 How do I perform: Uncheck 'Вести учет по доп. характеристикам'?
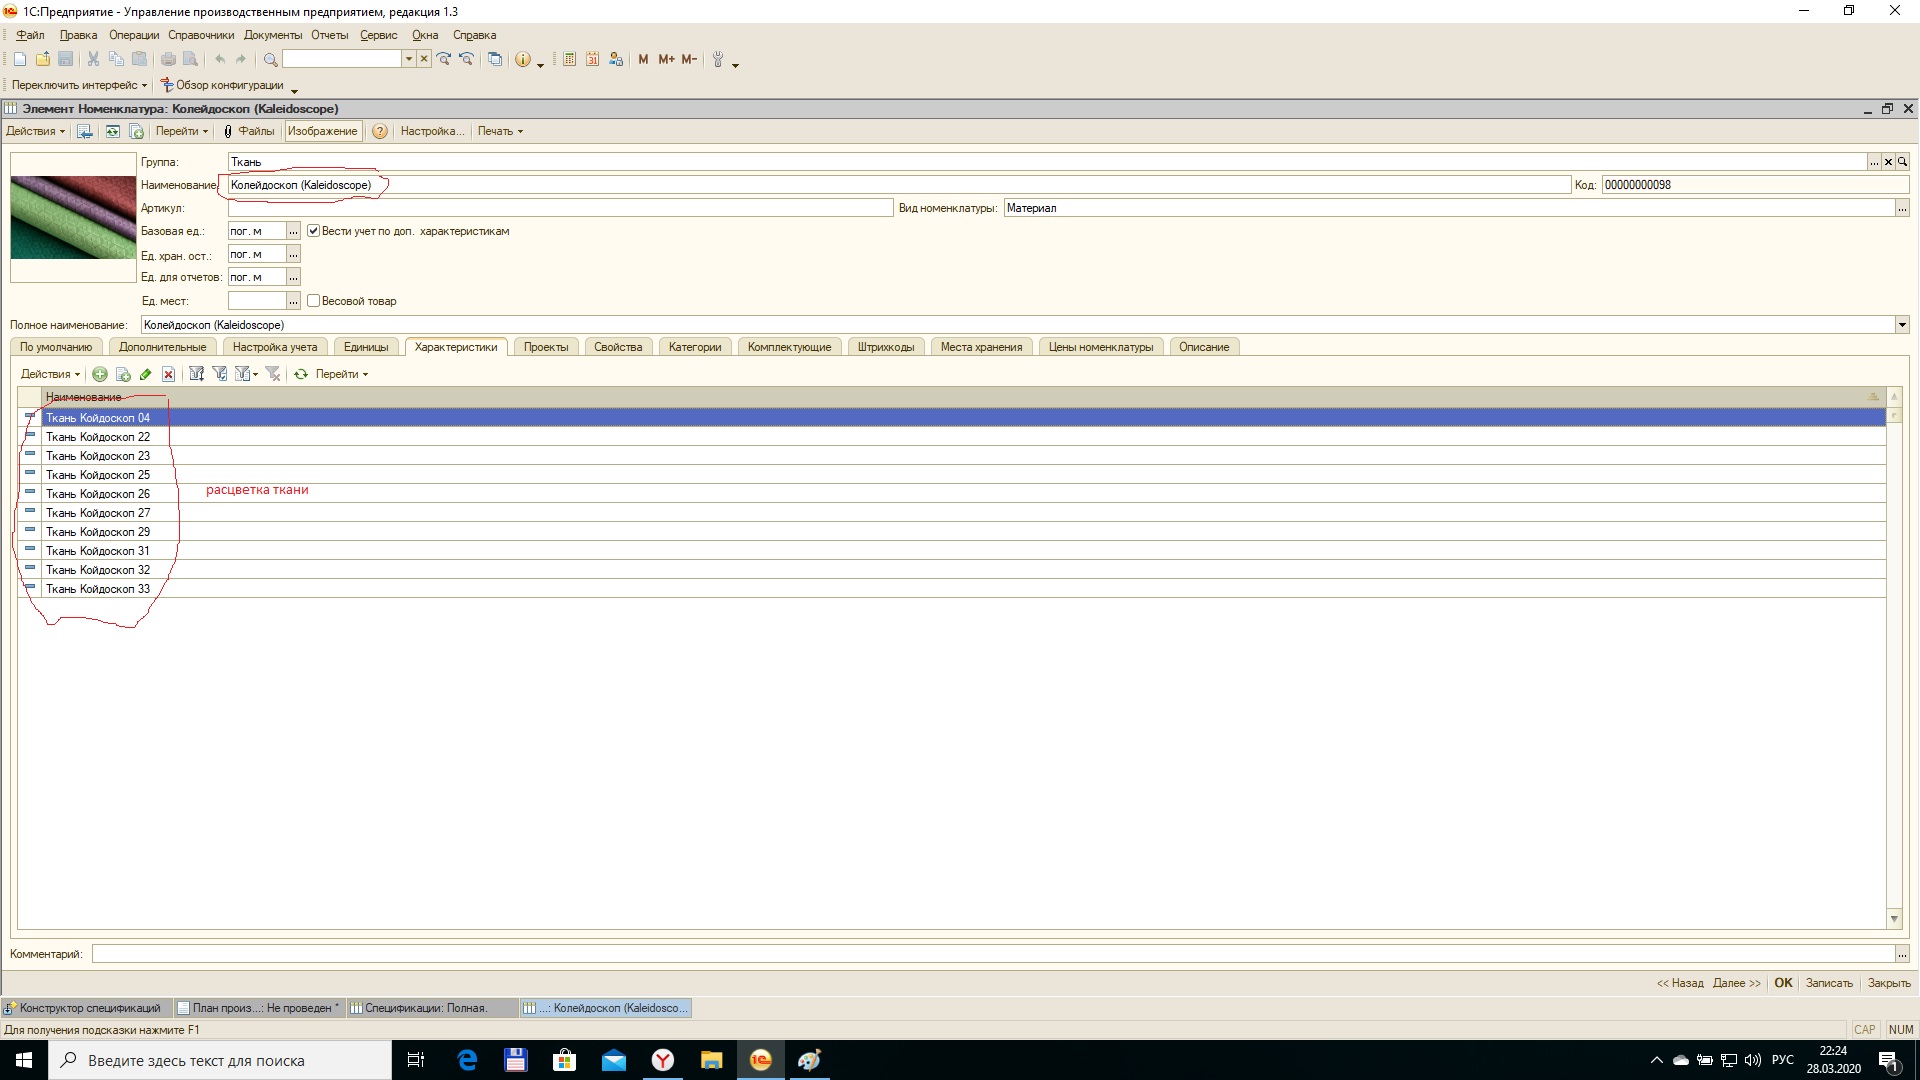[x=313, y=231]
